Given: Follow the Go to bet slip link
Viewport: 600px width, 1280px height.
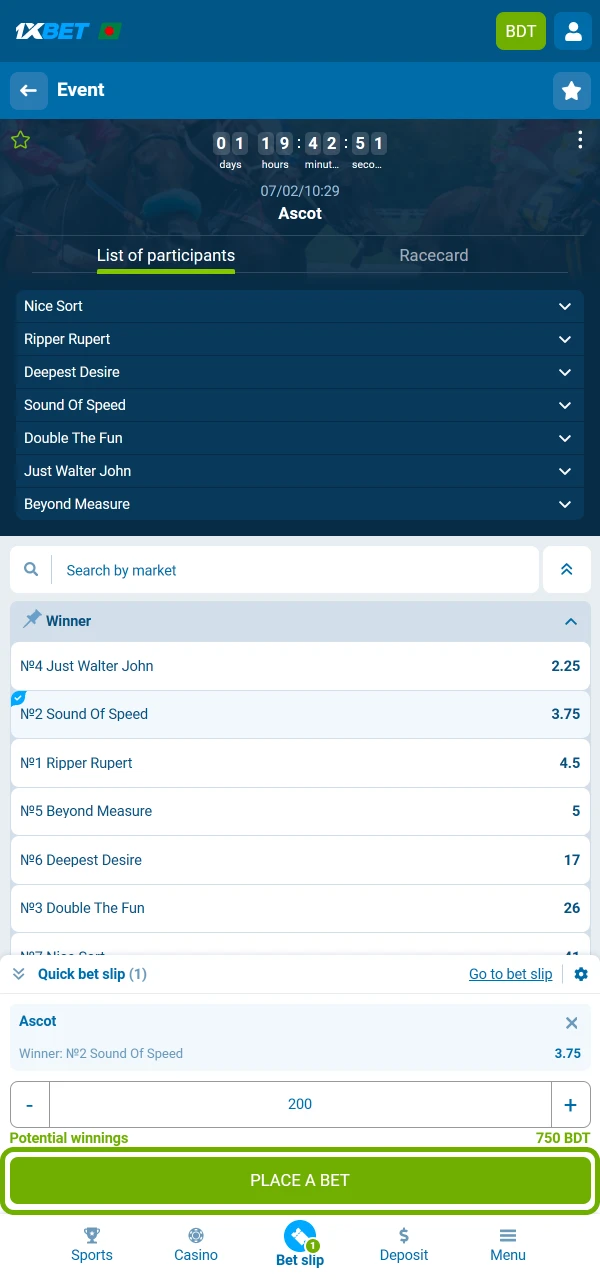Looking at the screenshot, I should pos(510,974).
